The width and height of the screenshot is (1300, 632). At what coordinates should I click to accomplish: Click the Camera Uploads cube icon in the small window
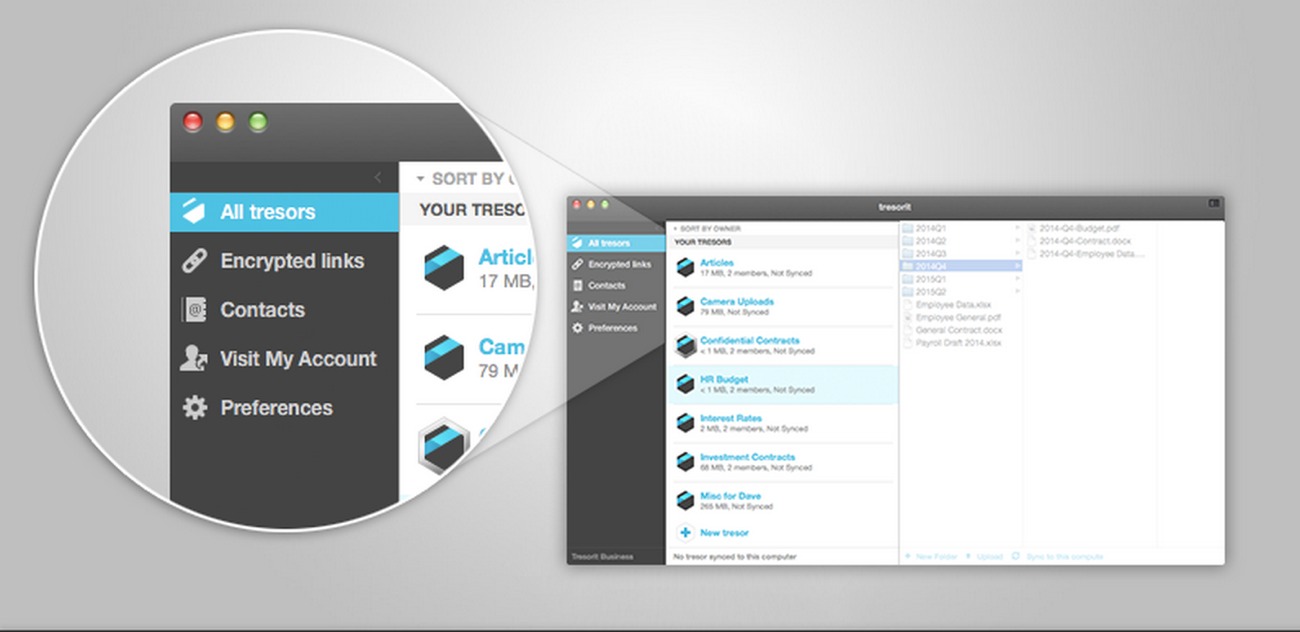point(685,306)
